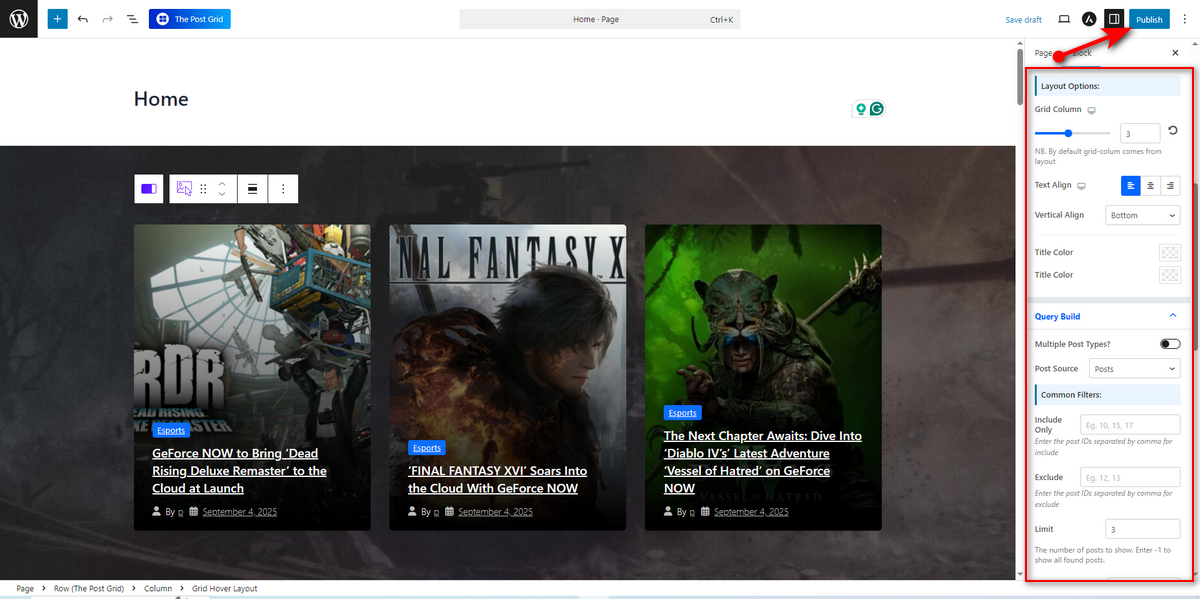
Task: Click the Home page title
Action: [161, 99]
